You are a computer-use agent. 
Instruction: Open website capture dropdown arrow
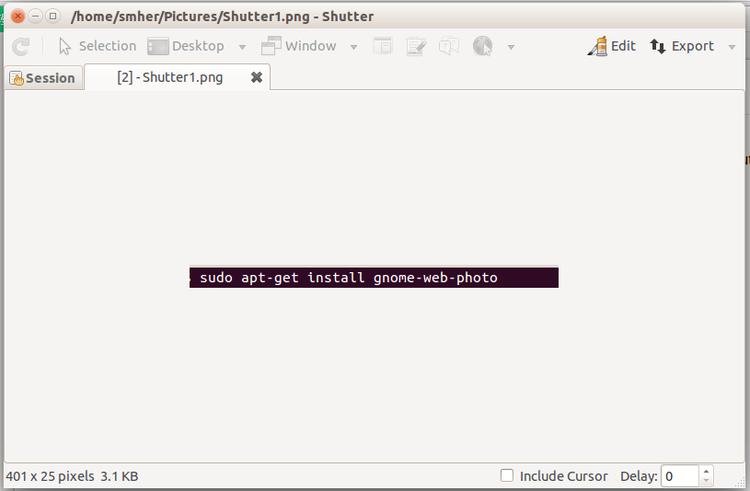[x=511, y=47]
